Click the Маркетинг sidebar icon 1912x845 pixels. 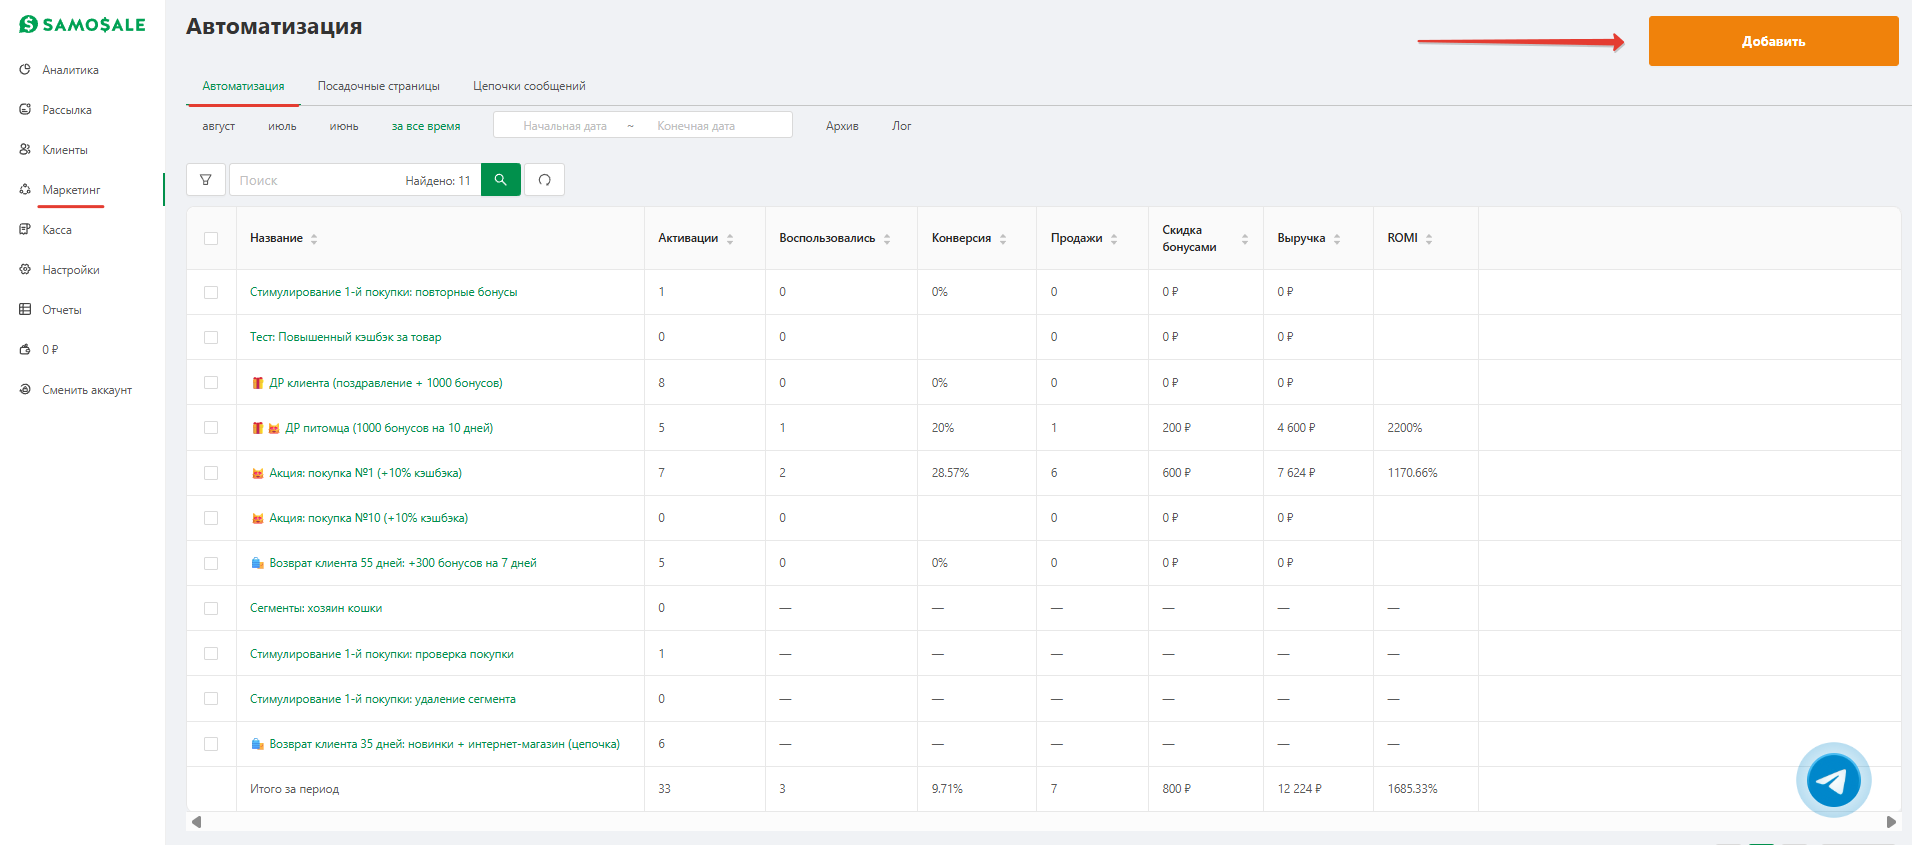click(x=25, y=190)
